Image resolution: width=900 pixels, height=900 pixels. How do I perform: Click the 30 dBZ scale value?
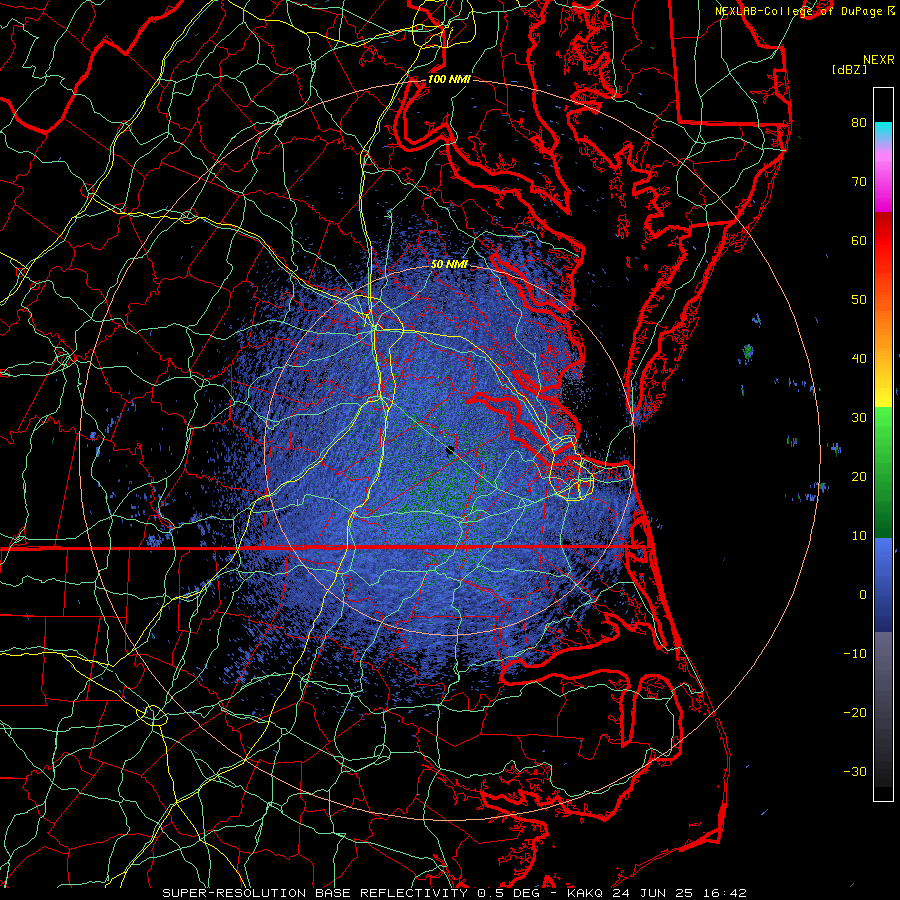[x=859, y=417]
